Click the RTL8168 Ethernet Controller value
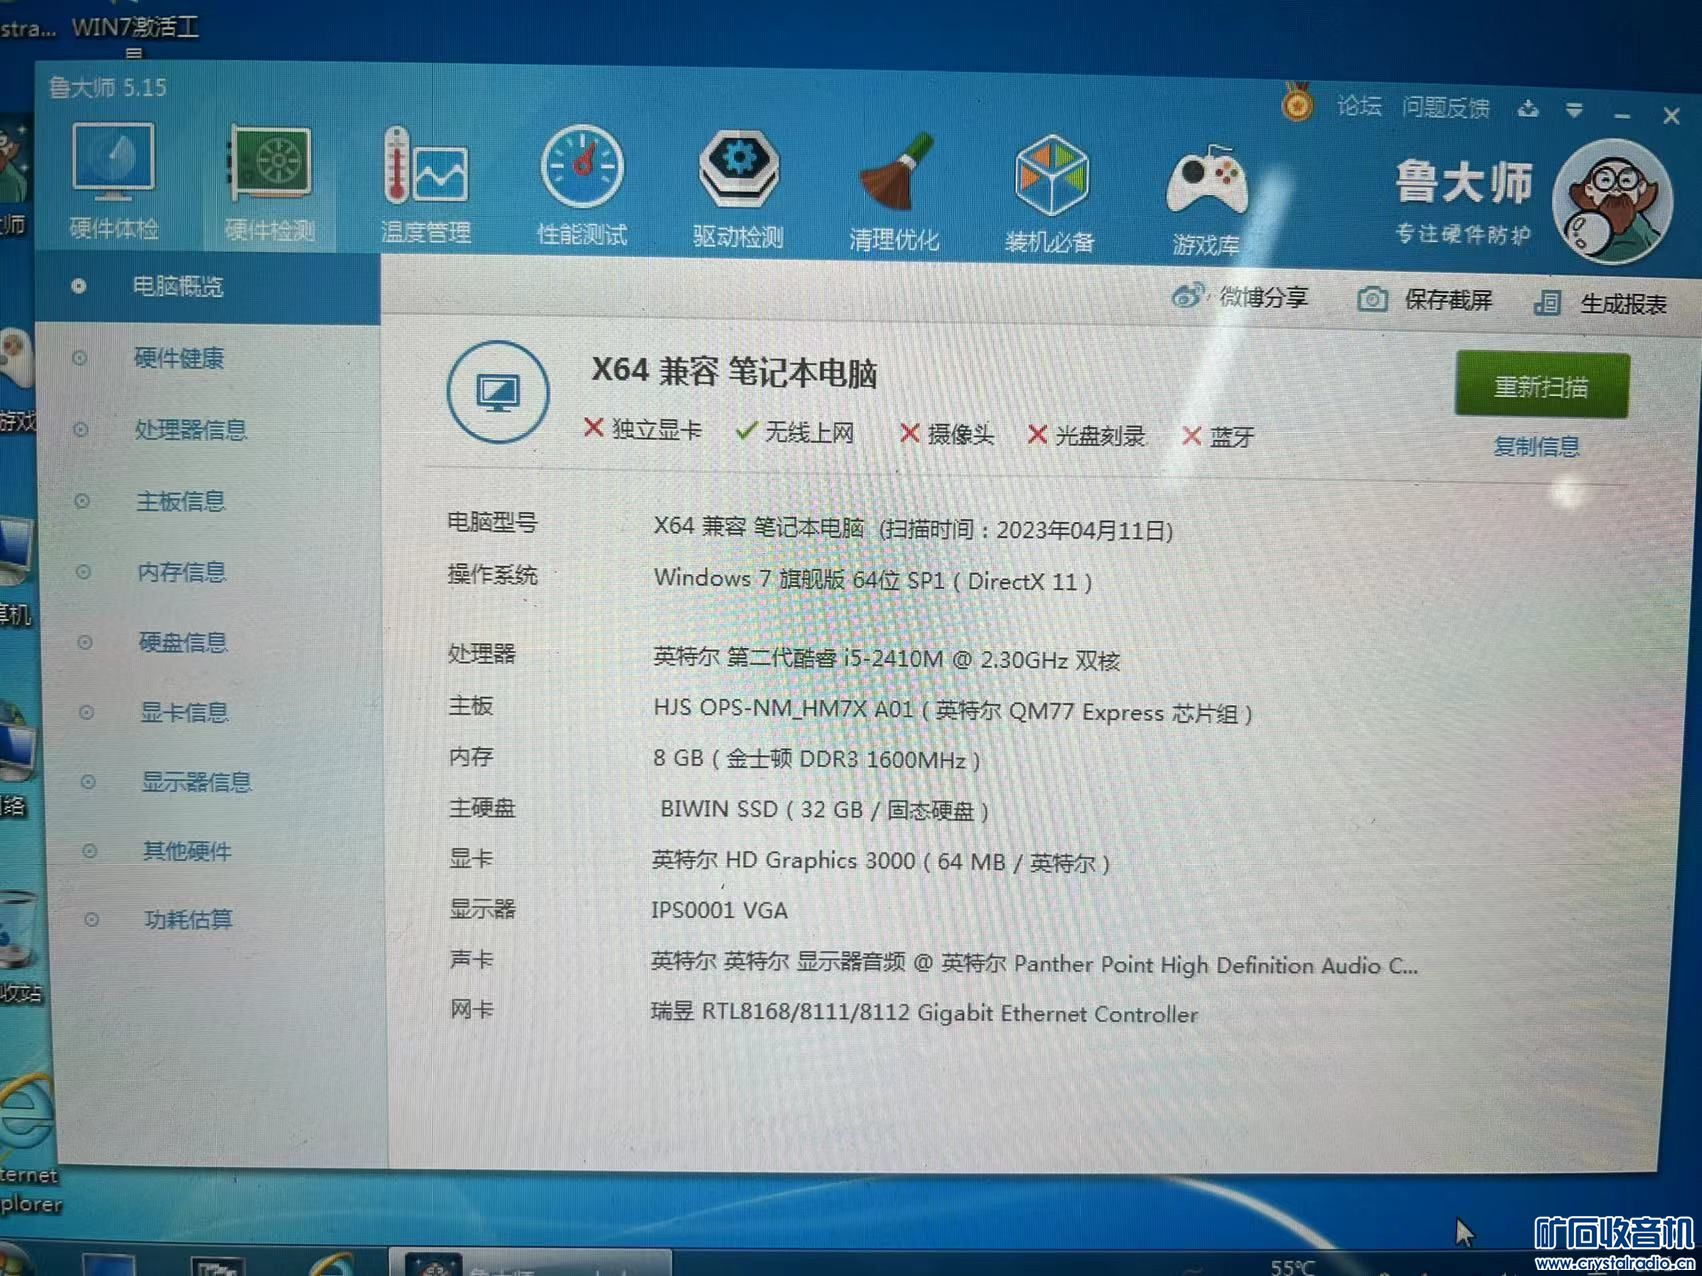Viewport: 1702px width, 1276px height. (x=924, y=1013)
